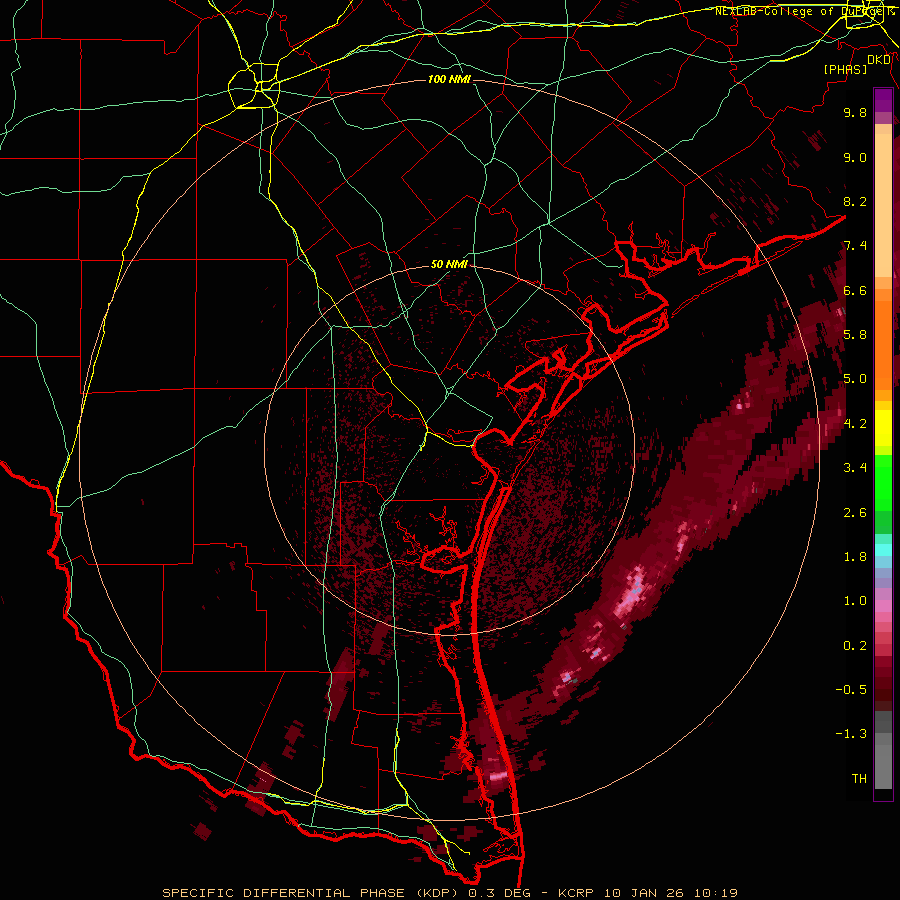Image resolution: width=900 pixels, height=900 pixels.
Task: Click the 1.8 scale value
Action: click(855, 557)
